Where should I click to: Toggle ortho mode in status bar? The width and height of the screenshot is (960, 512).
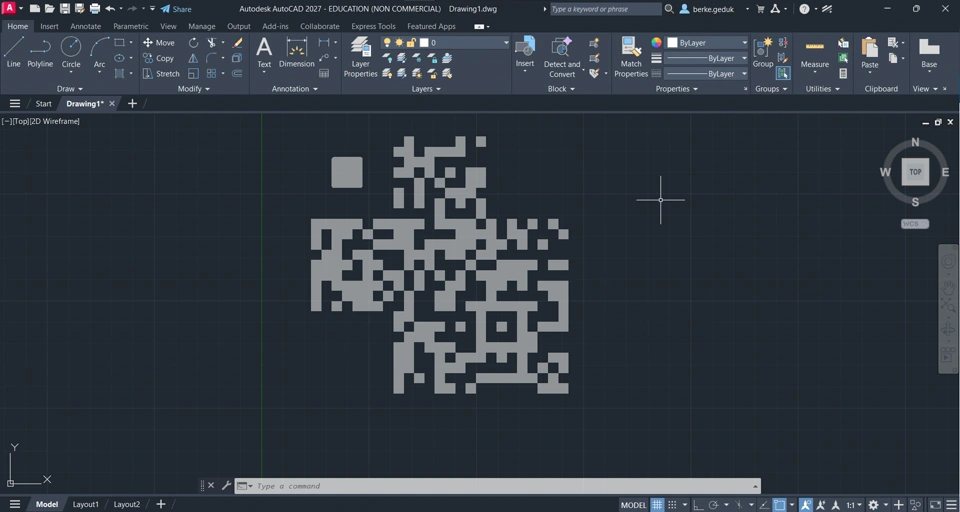(698, 505)
